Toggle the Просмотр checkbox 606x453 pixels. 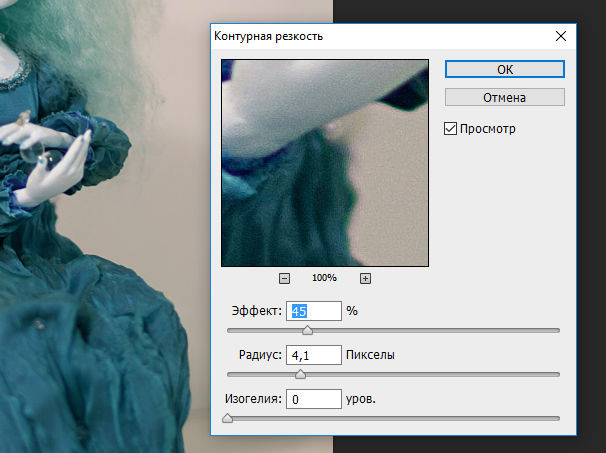[x=450, y=128]
